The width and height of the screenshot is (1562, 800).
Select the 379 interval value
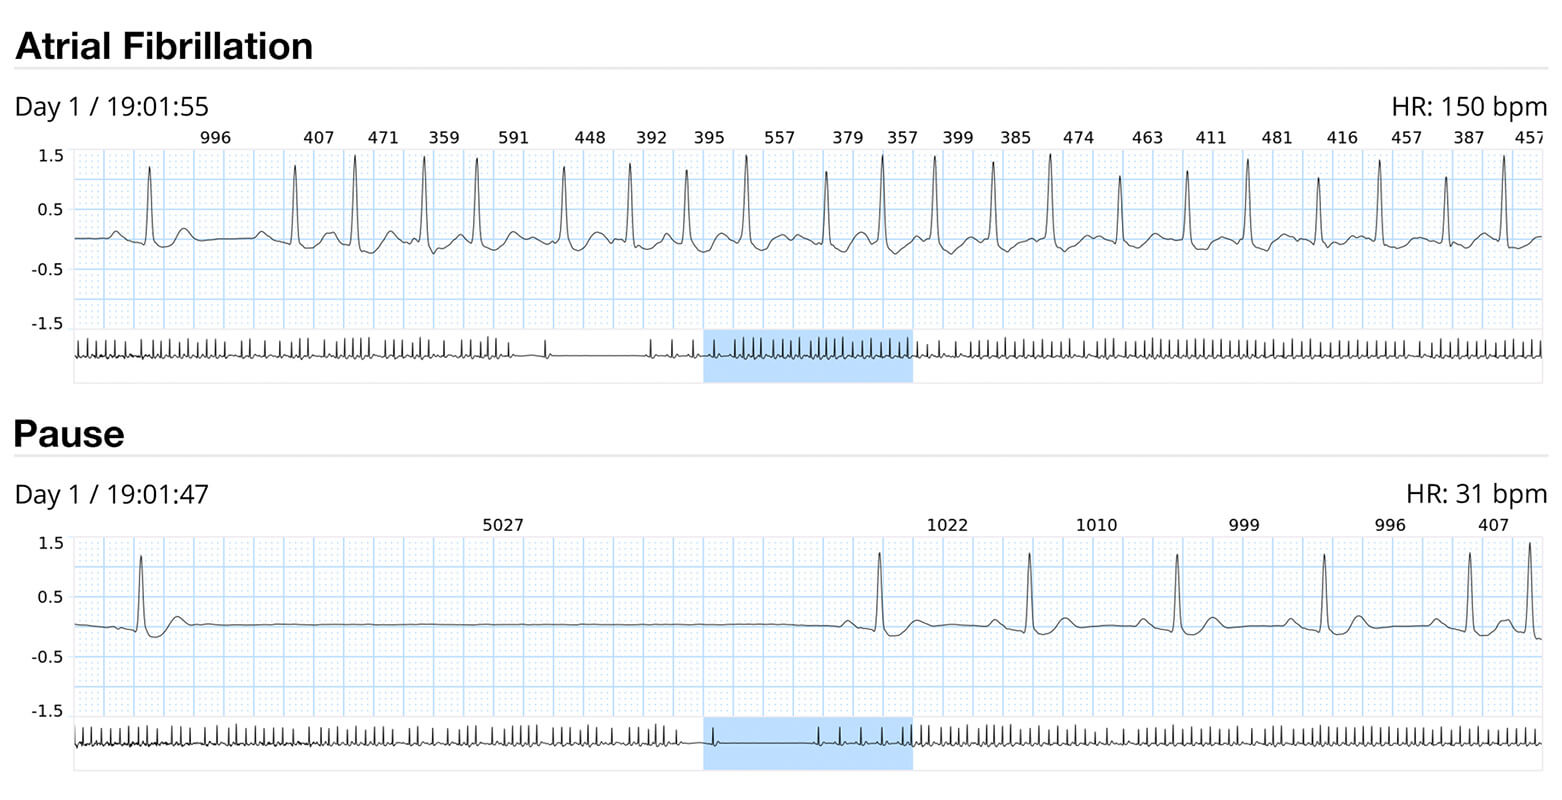tap(848, 138)
